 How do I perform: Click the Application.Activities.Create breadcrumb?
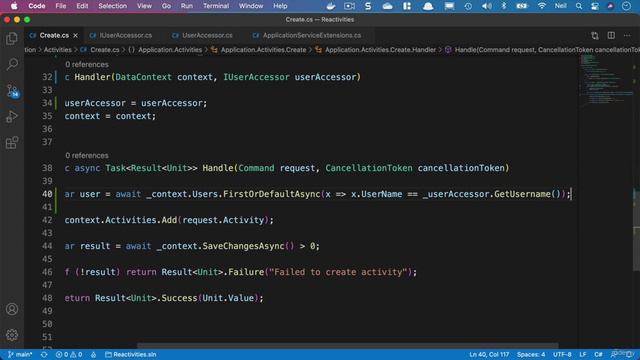(259, 50)
